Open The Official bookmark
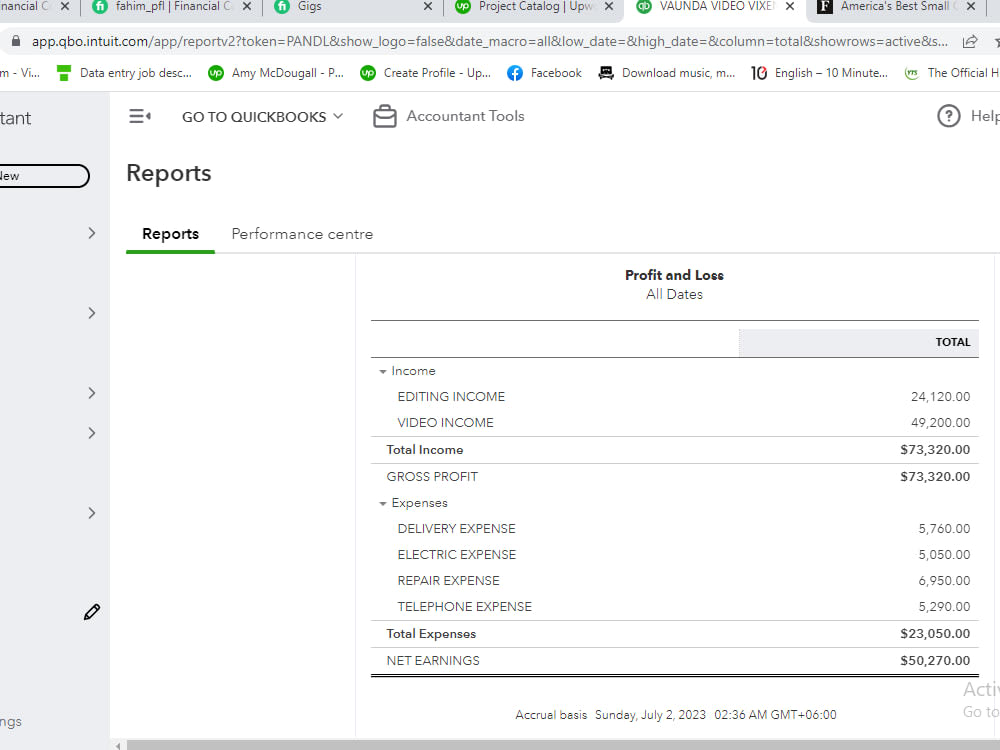This screenshot has width=1000, height=750. [x=952, y=73]
